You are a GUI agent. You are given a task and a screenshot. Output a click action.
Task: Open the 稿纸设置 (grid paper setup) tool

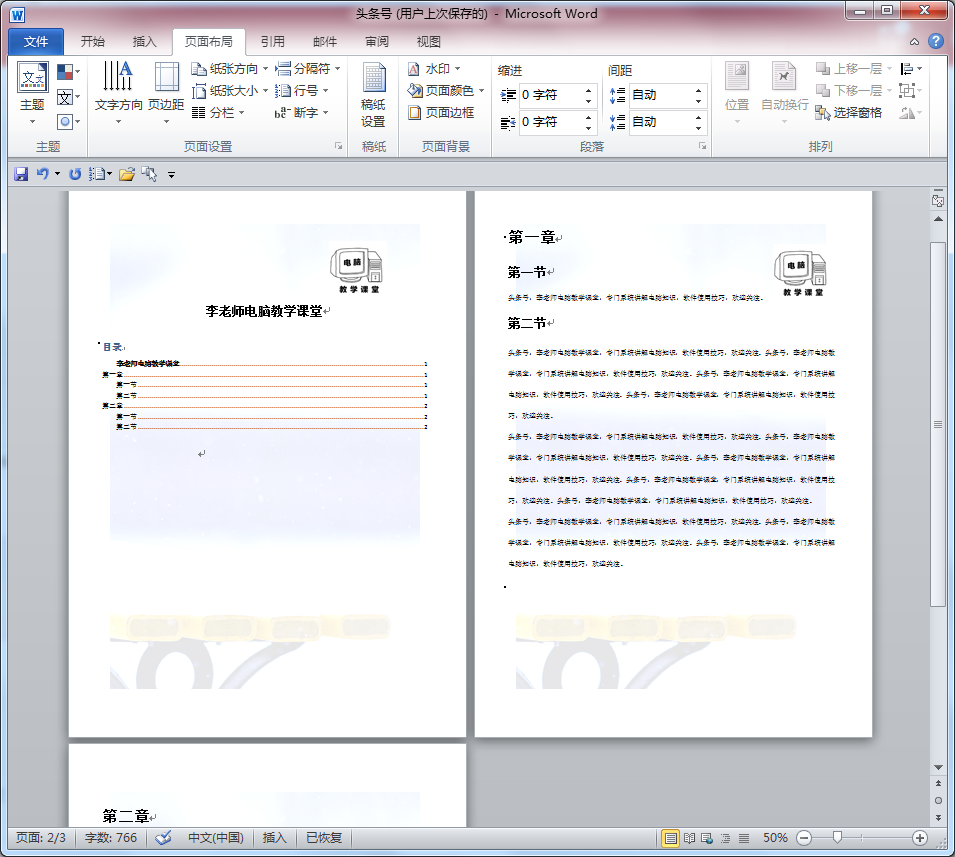(x=372, y=95)
